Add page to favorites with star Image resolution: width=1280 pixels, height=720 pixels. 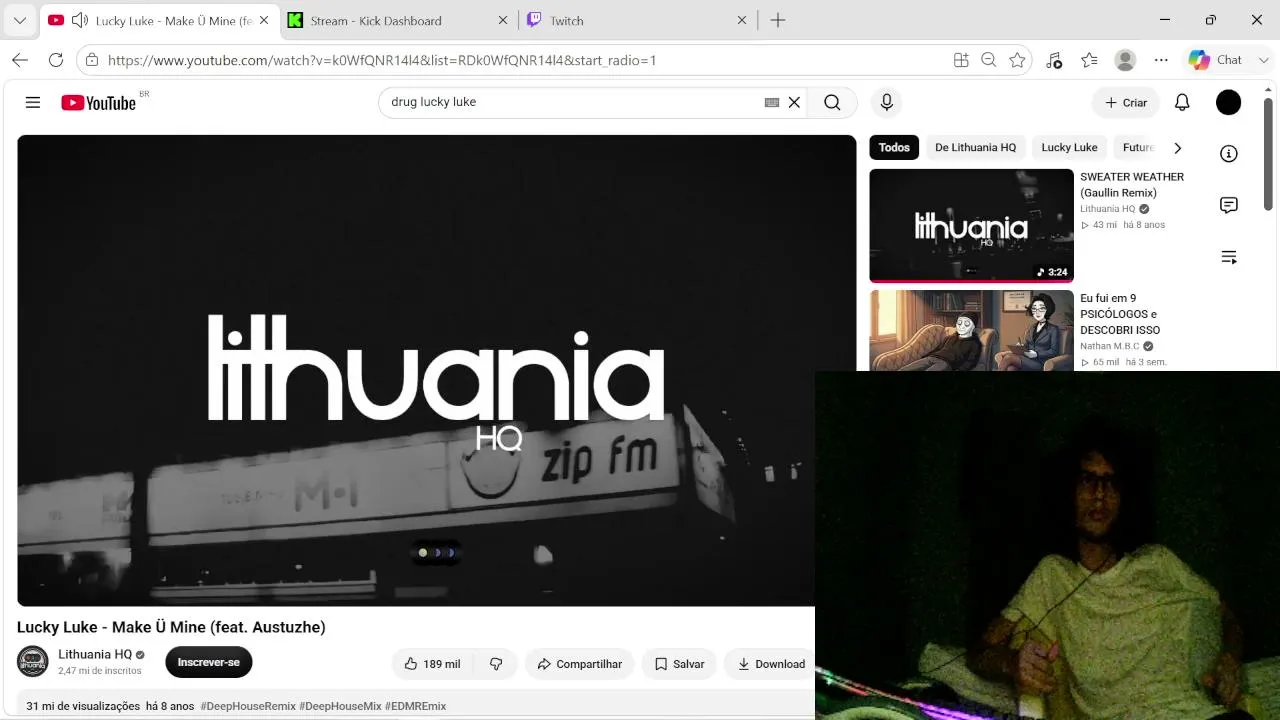point(1017,60)
